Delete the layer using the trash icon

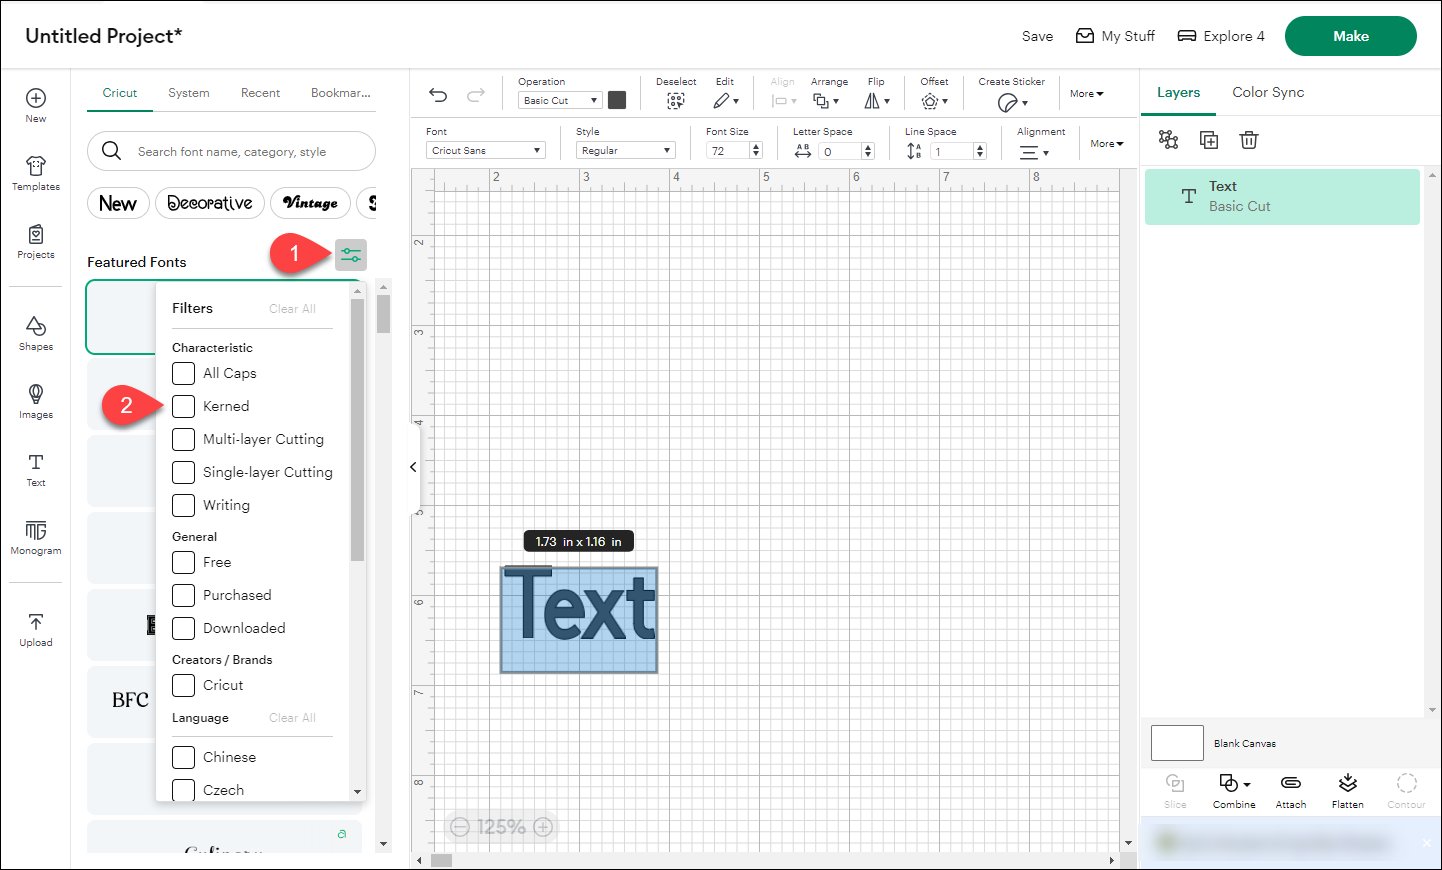1249,140
